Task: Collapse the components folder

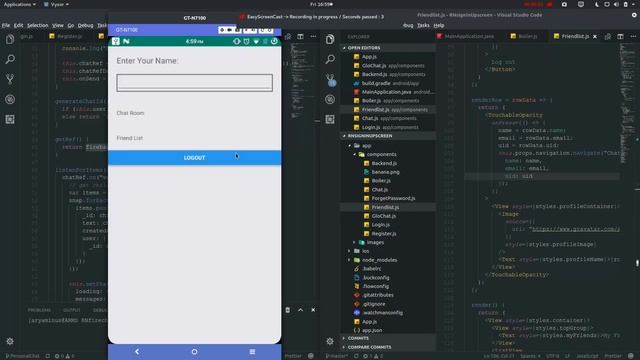Action: pos(381,154)
